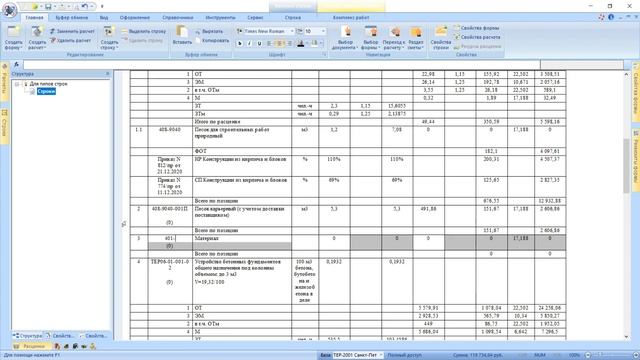Click the code cell containing 401-
This screenshot has height=360, width=640.
169,238
